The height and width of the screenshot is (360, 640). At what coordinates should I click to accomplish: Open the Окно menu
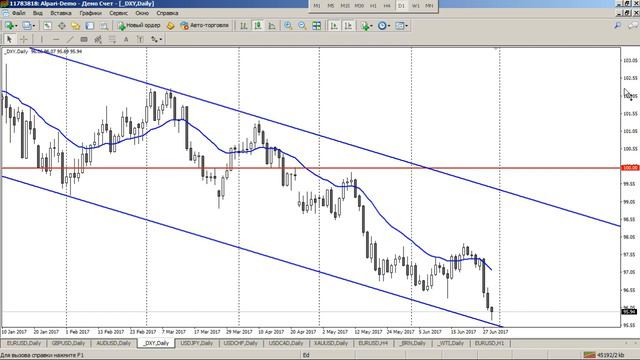[142, 13]
